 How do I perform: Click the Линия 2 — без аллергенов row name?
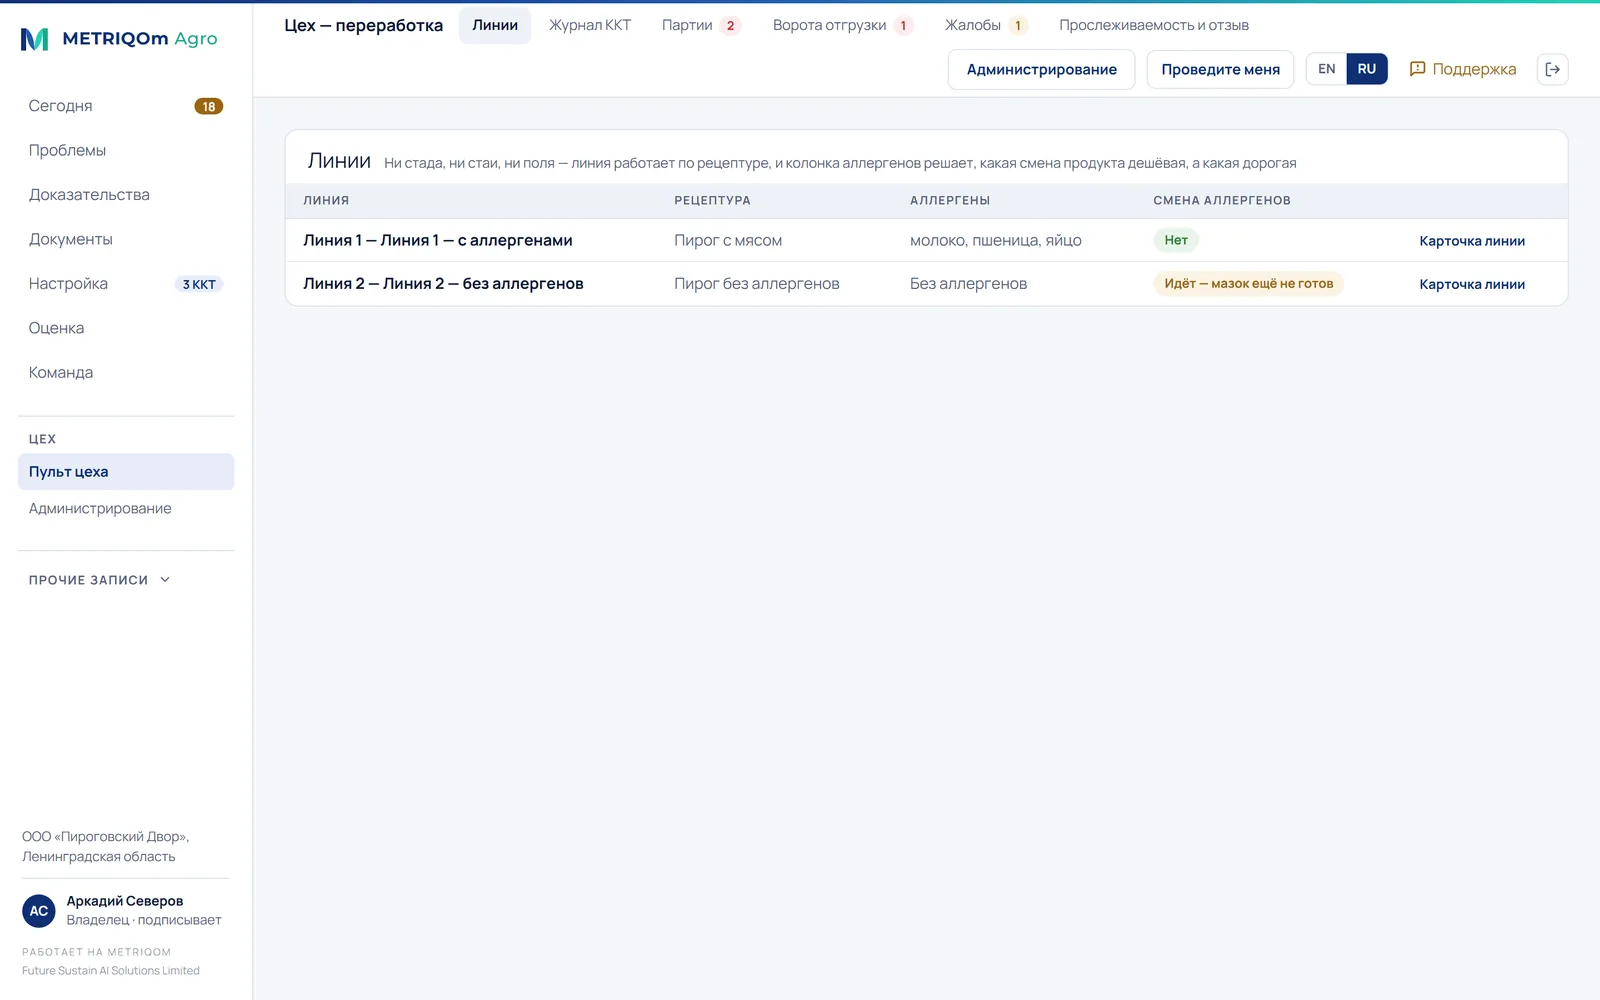pyautogui.click(x=443, y=284)
